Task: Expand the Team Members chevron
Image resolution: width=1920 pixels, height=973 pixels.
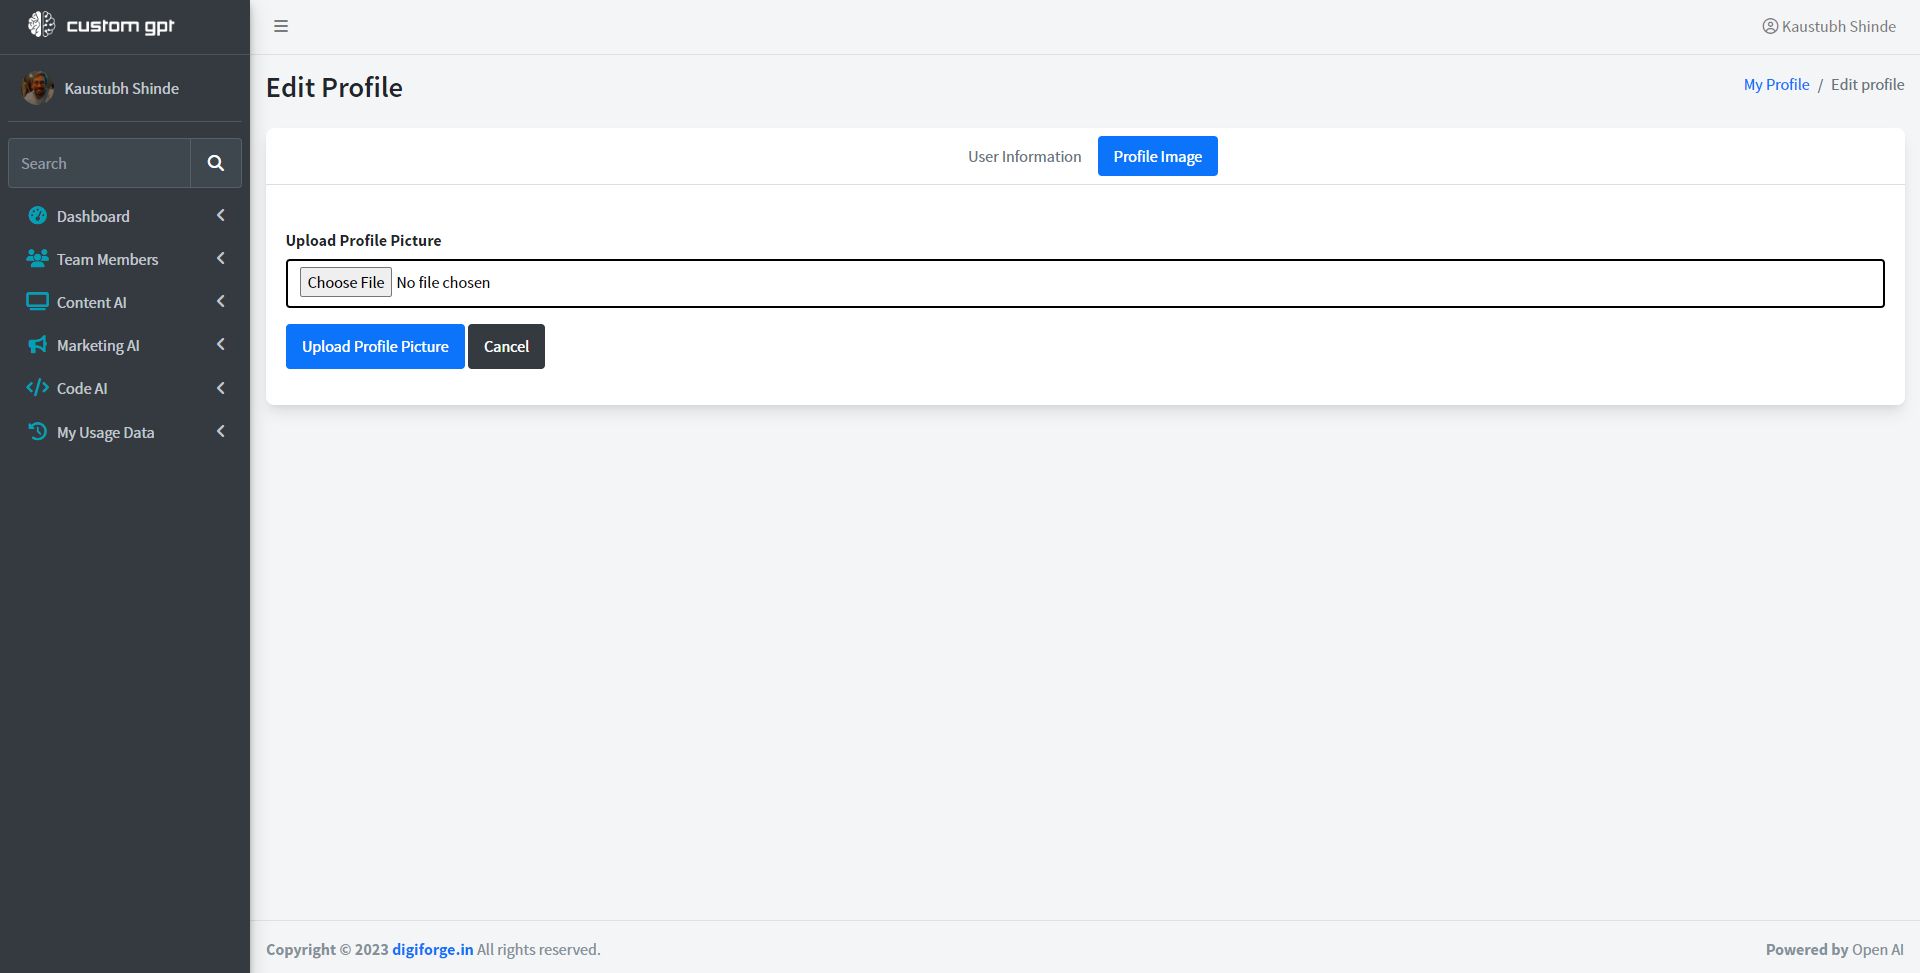Action: click(x=221, y=258)
